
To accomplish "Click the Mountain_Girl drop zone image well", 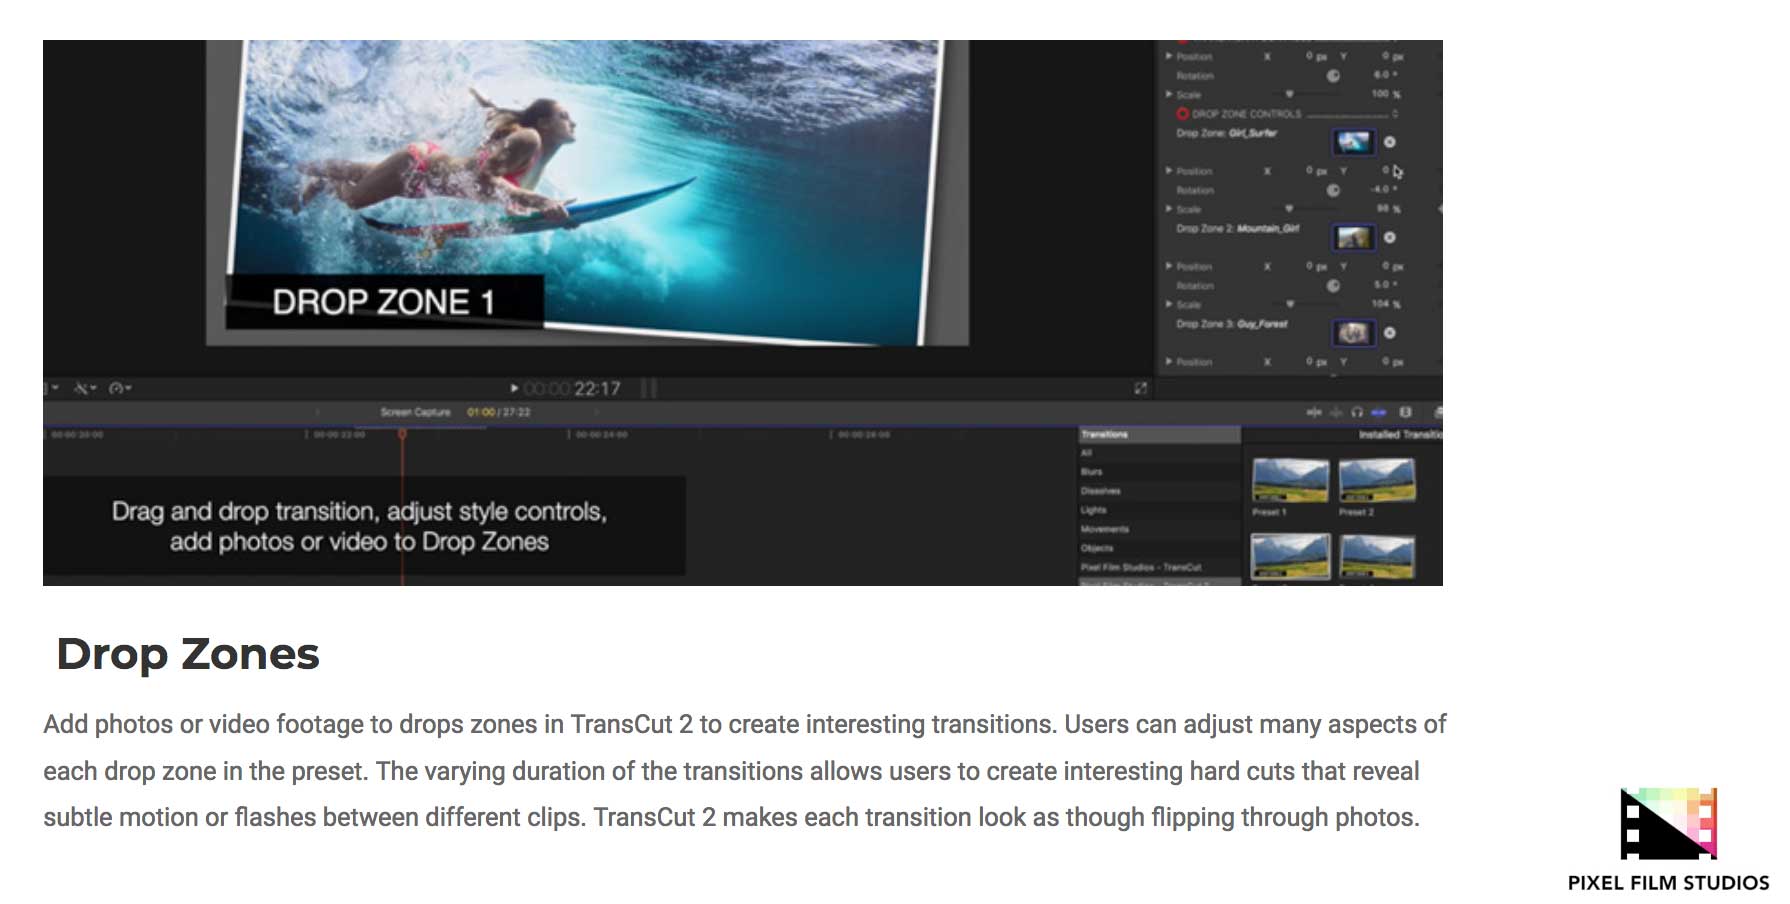I will point(1353,237).
